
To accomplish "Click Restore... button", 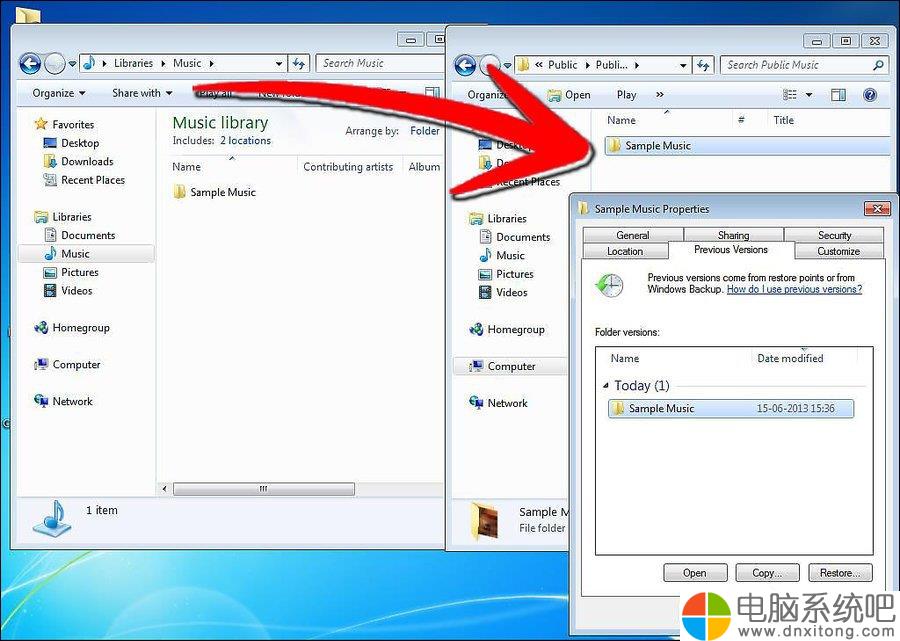I will click(x=840, y=573).
